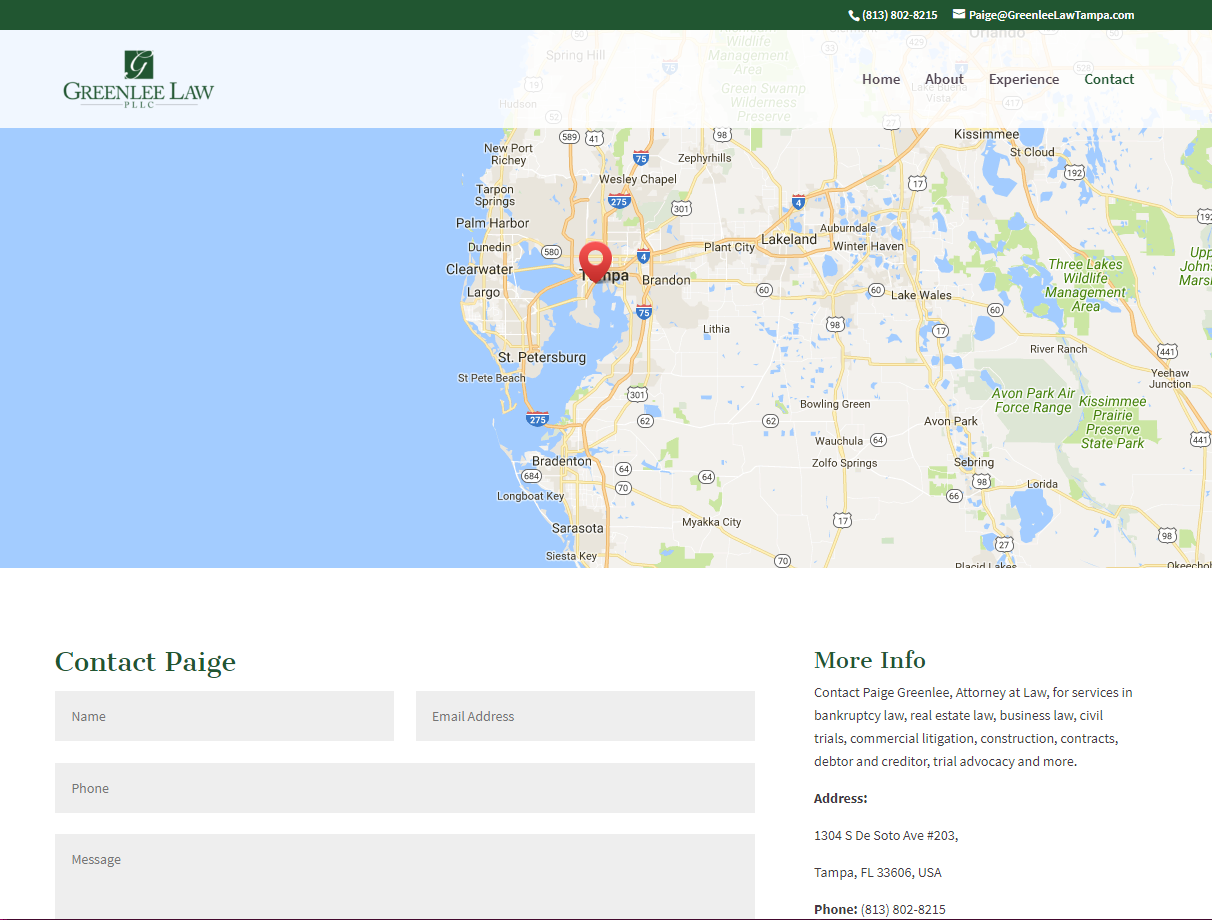The image size is (1212, 920).
Task: Select the Winter Haven map label
Action: (868, 246)
